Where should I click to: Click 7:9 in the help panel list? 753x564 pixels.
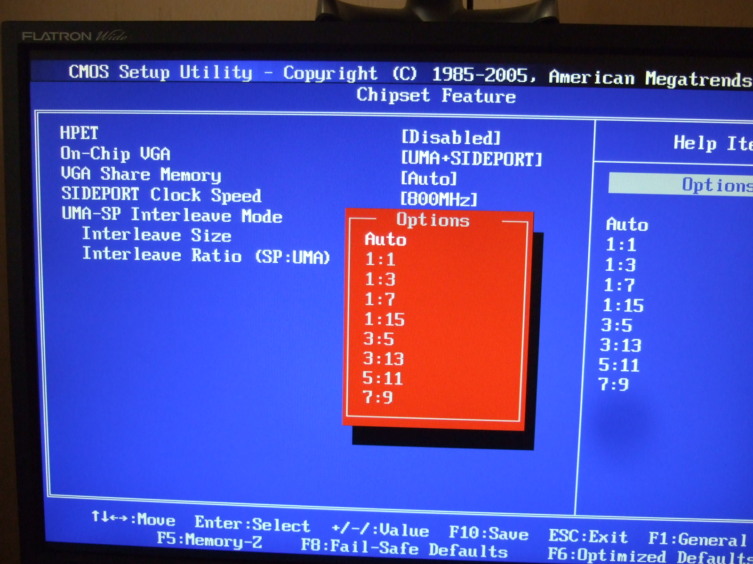pos(614,384)
